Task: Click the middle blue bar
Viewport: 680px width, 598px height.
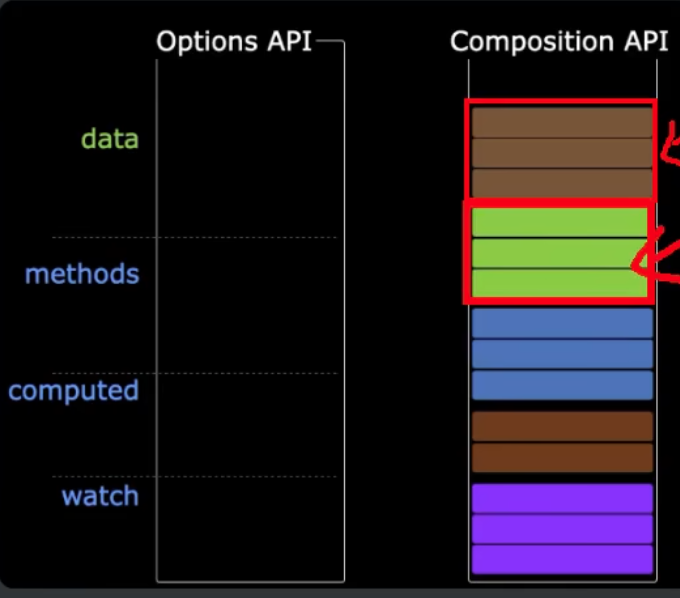Action: pos(562,354)
